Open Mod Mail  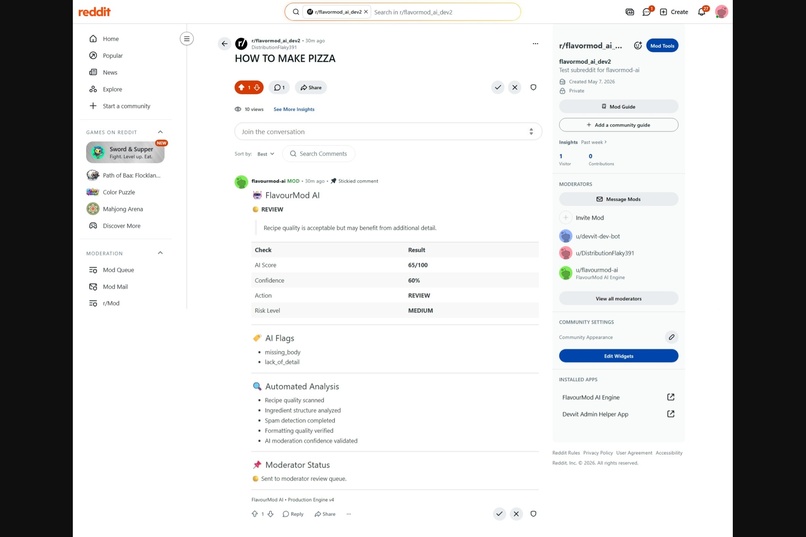click(x=115, y=287)
